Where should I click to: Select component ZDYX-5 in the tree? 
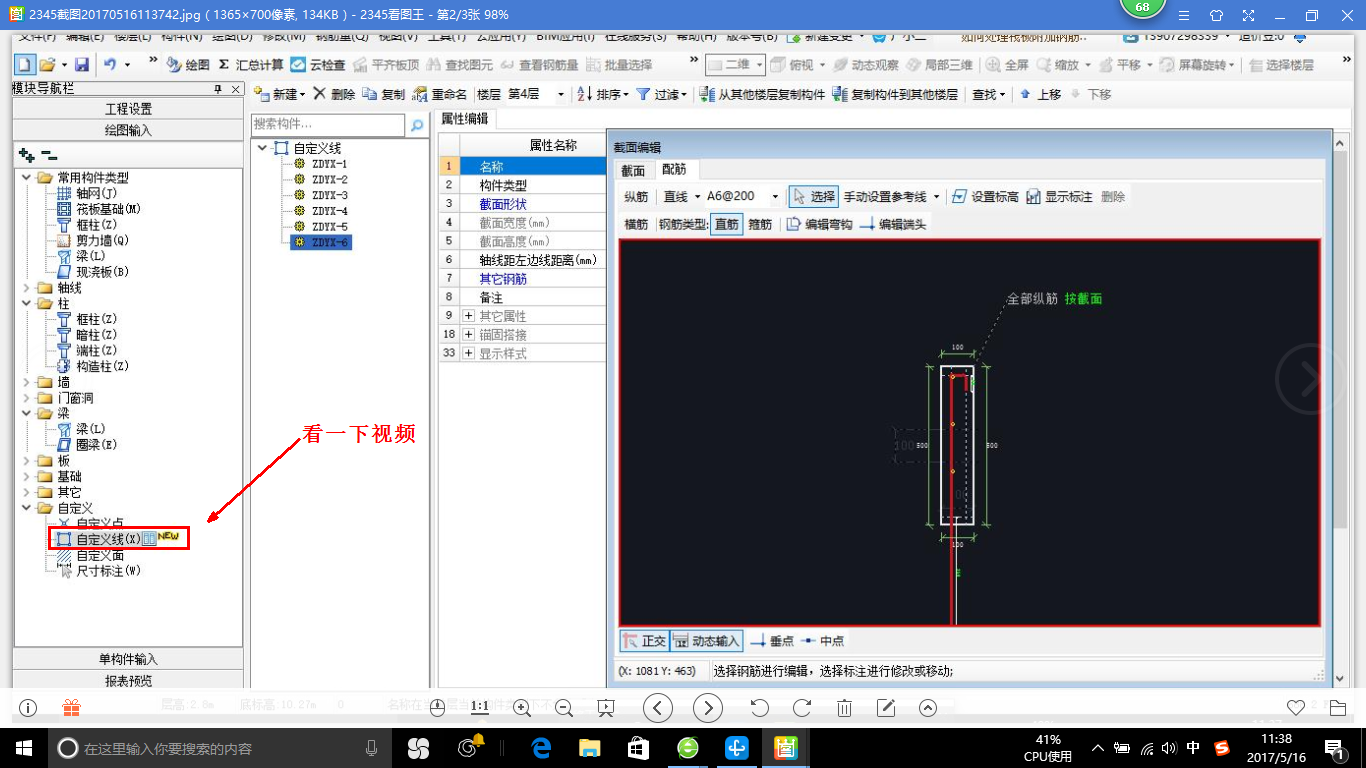pos(330,227)
